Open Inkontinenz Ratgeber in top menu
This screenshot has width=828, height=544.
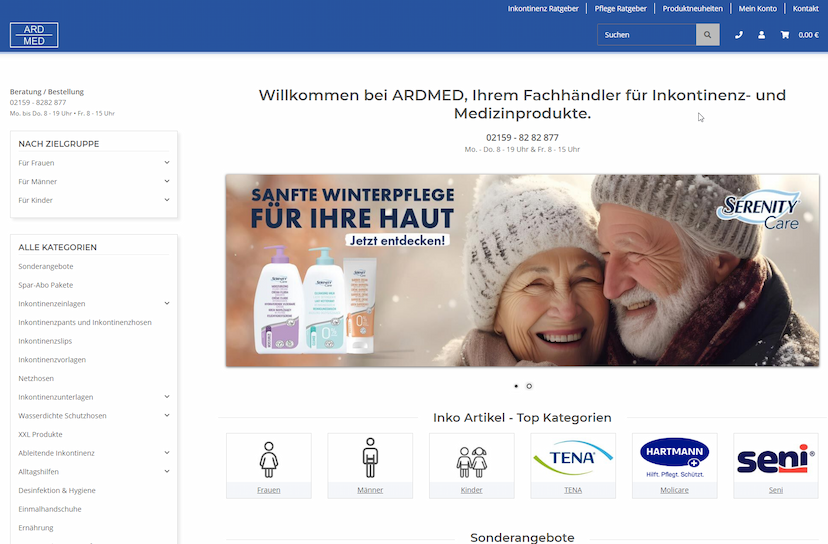click(543, 8)
